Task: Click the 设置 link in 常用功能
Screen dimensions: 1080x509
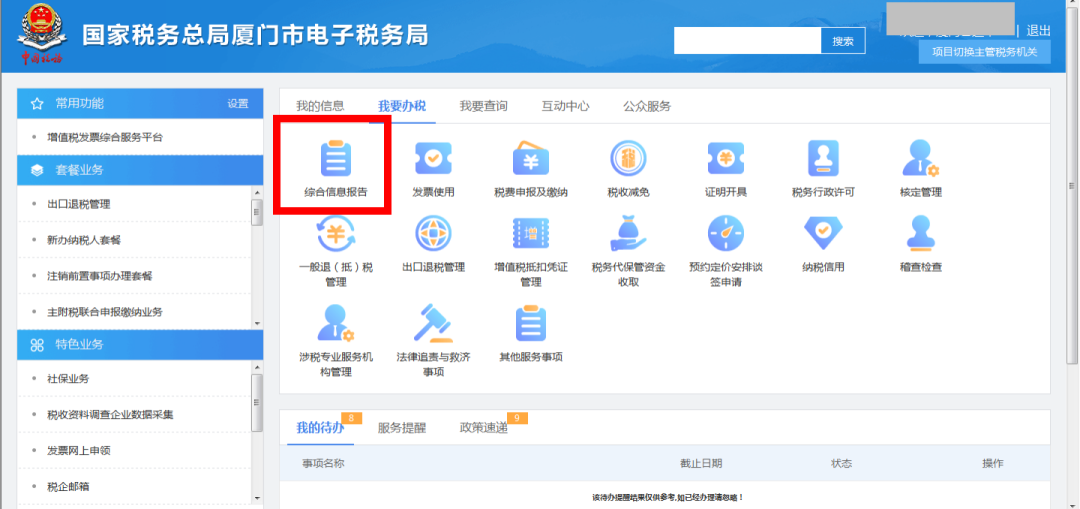Action: pos(238,103)
